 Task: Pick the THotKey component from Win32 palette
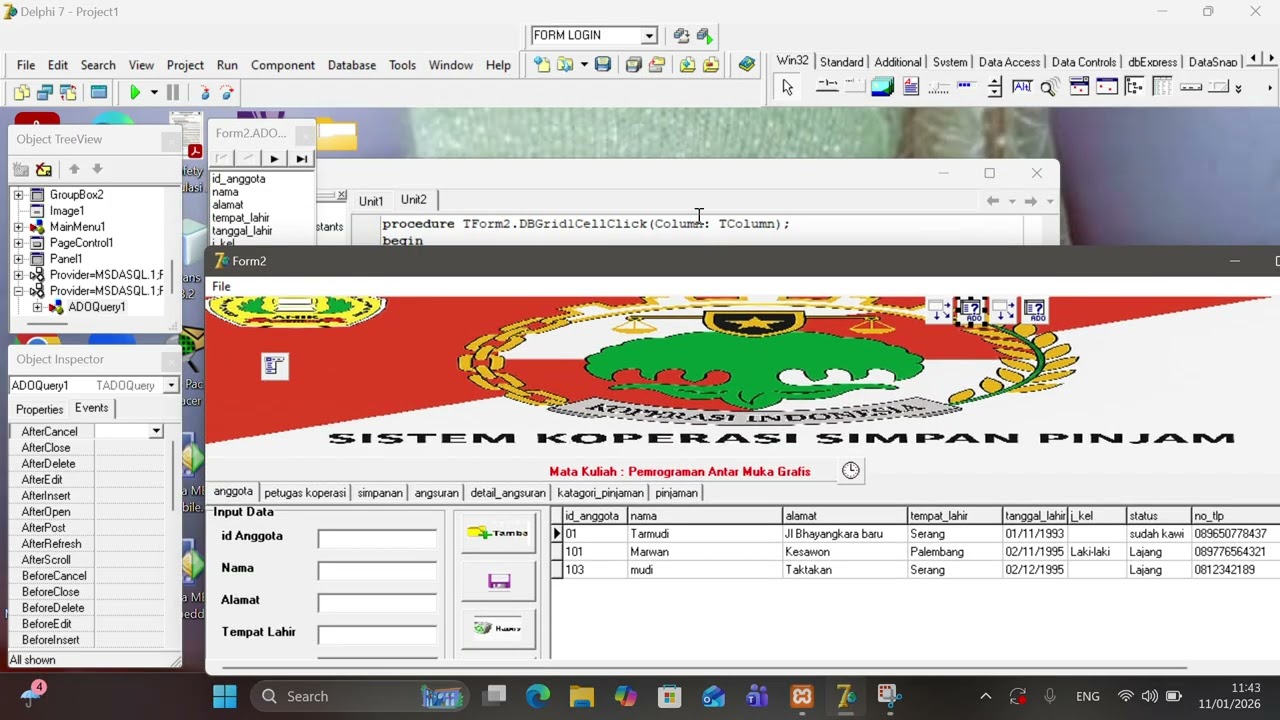[x=1022, y=88]
